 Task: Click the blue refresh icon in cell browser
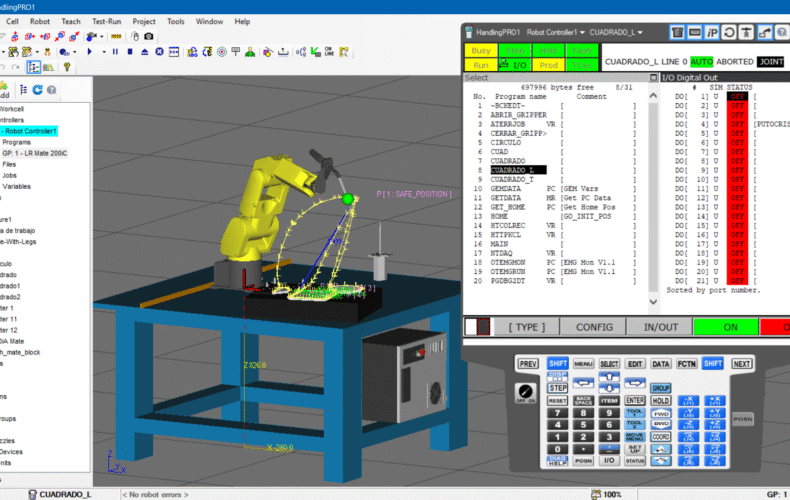pyautogui.click(x=38, y=89)
